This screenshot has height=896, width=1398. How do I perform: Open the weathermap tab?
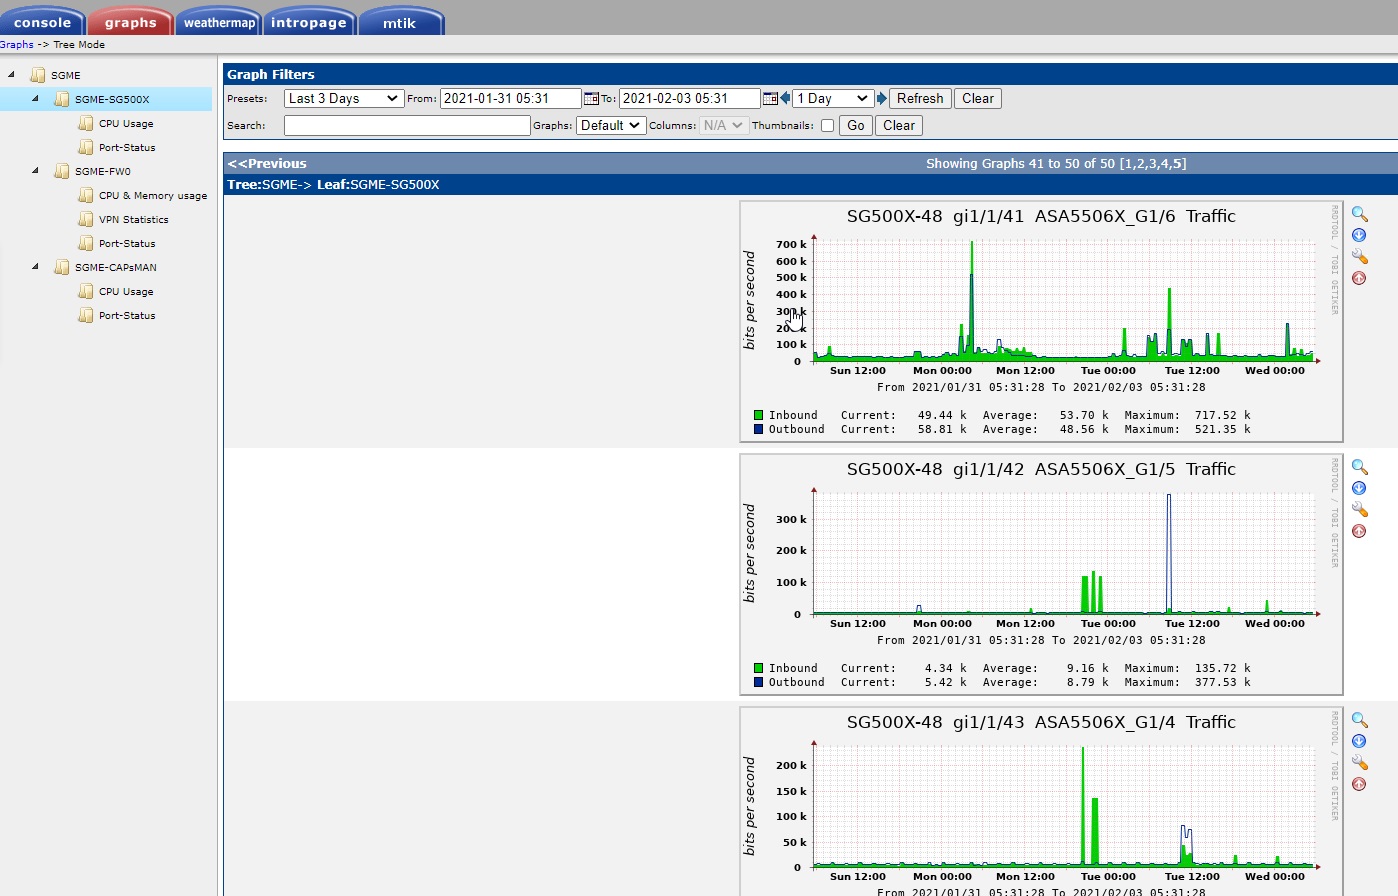219,22
